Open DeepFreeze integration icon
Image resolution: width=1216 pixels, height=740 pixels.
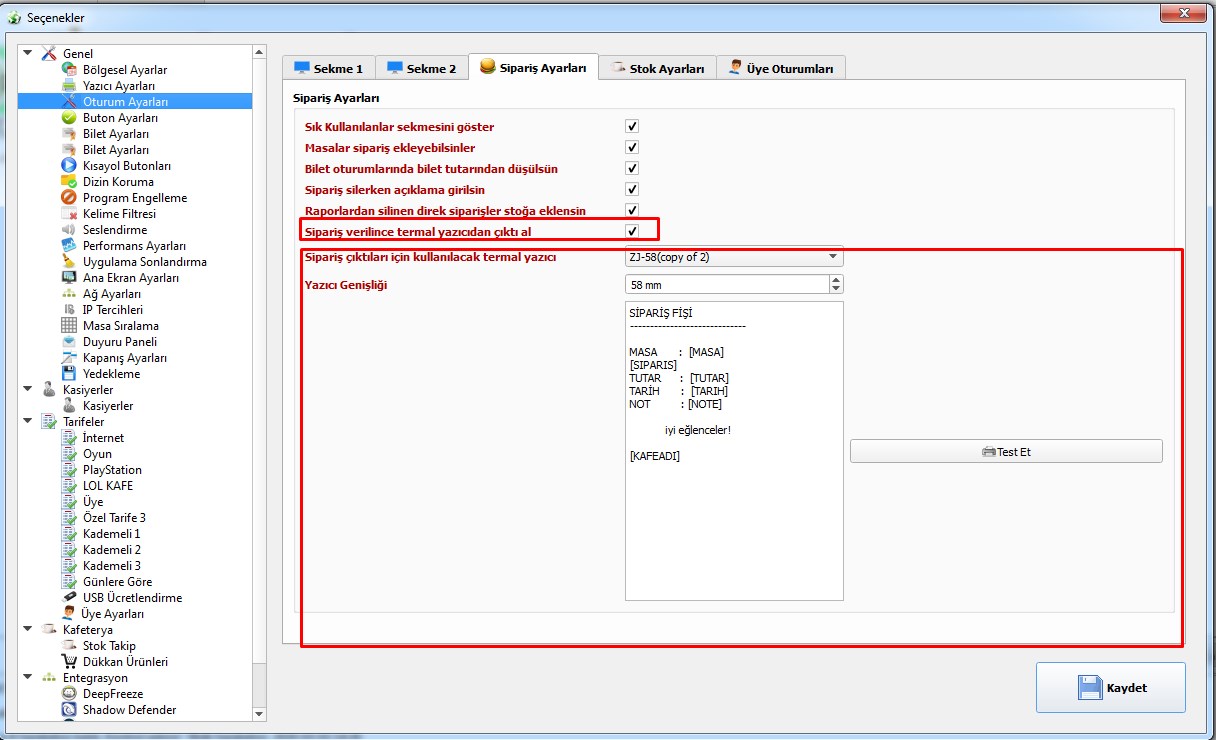click(x=69, y=694)
